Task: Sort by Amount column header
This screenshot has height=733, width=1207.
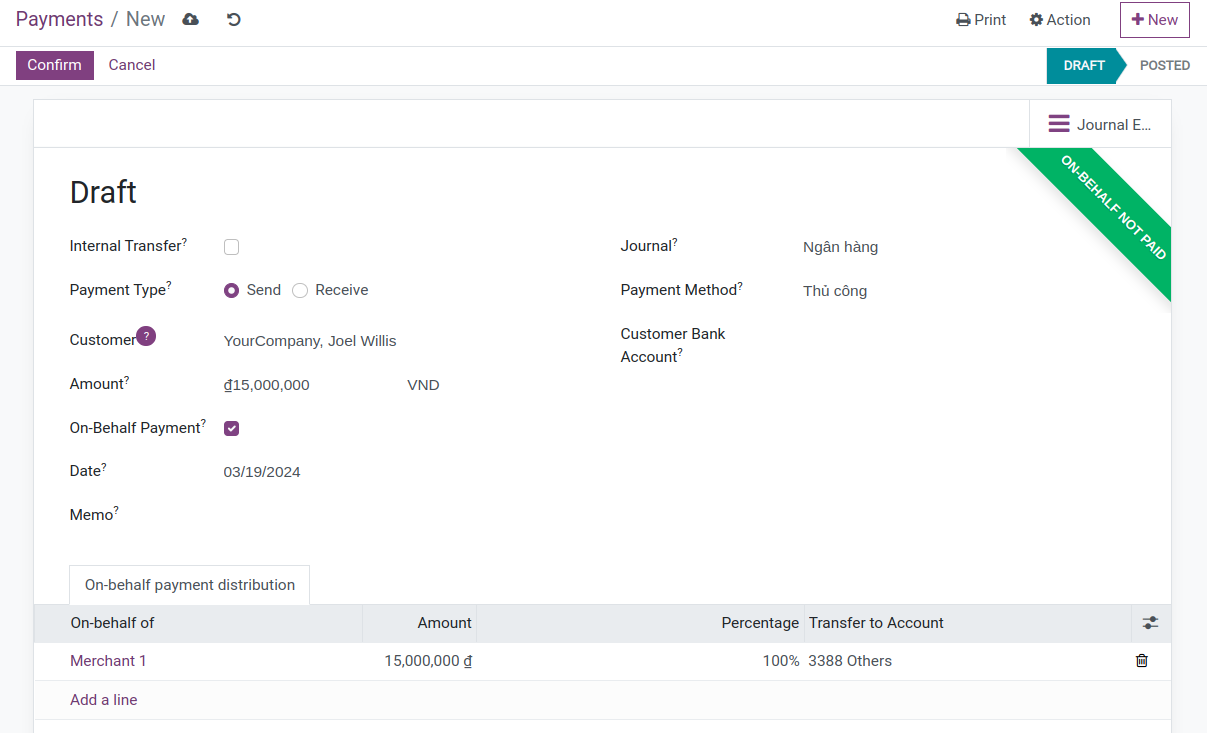Action: click(x=420, y=623)
